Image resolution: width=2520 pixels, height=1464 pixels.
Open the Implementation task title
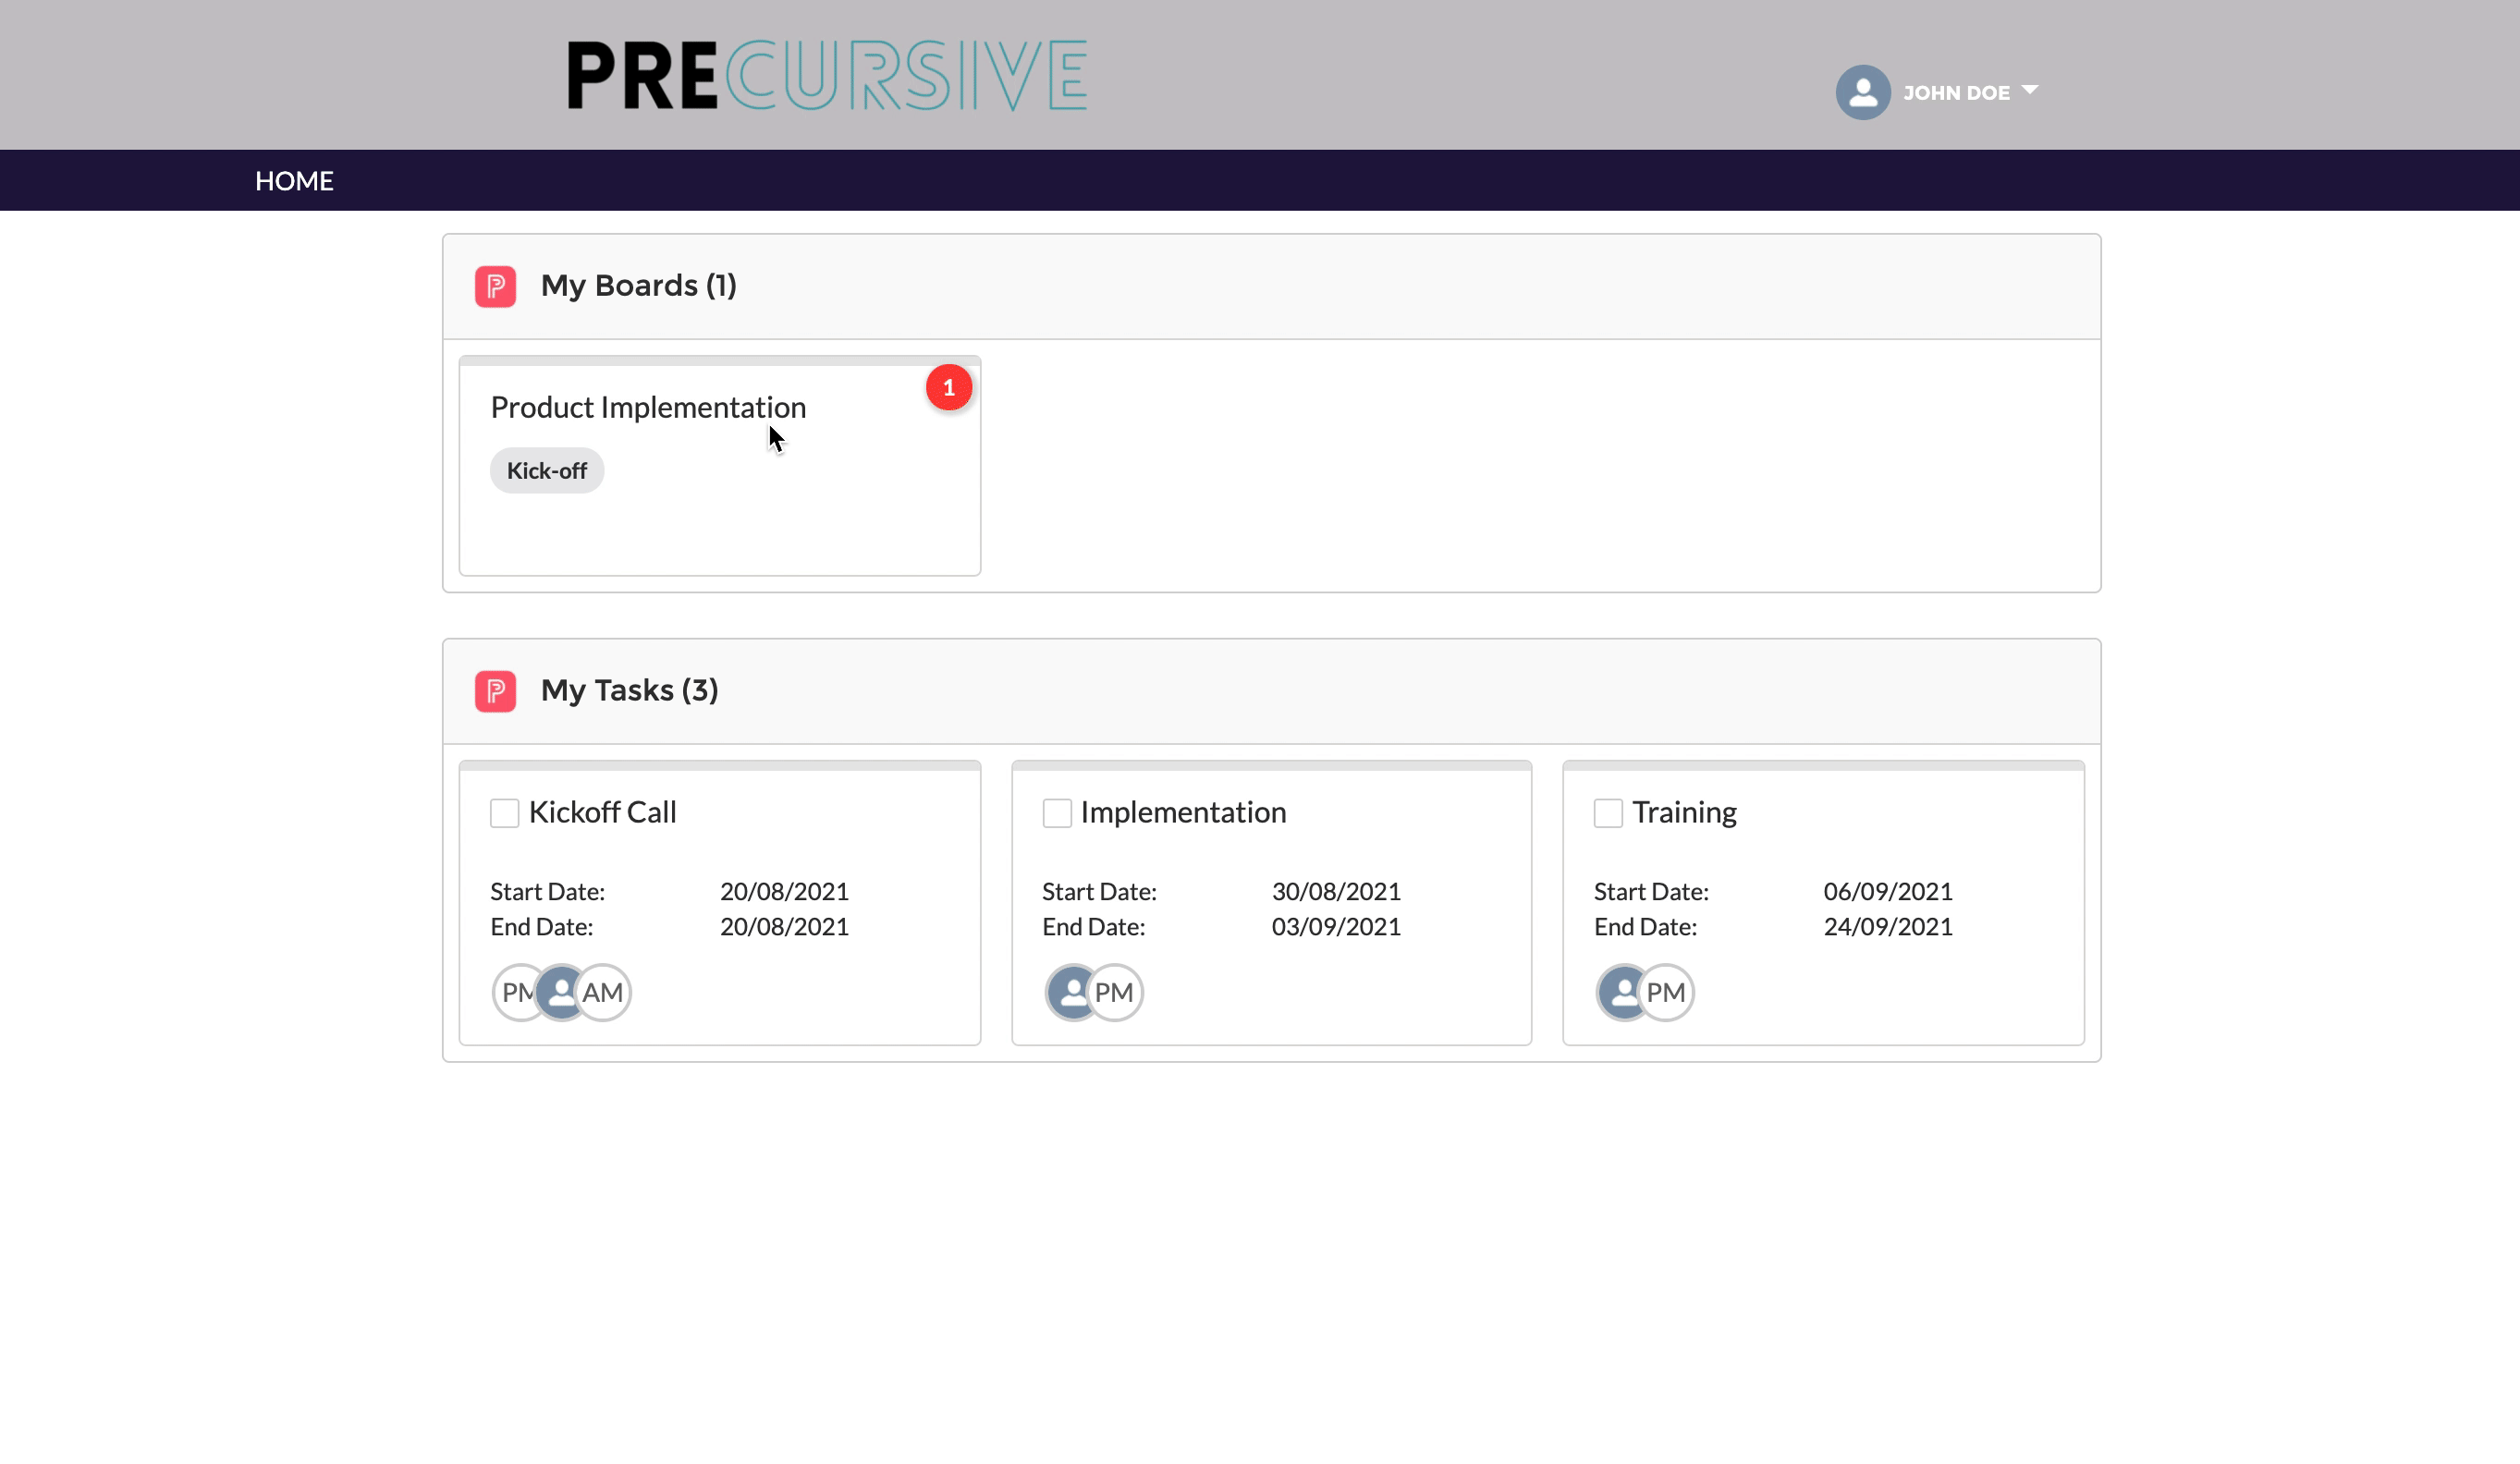pos(1183,812)
